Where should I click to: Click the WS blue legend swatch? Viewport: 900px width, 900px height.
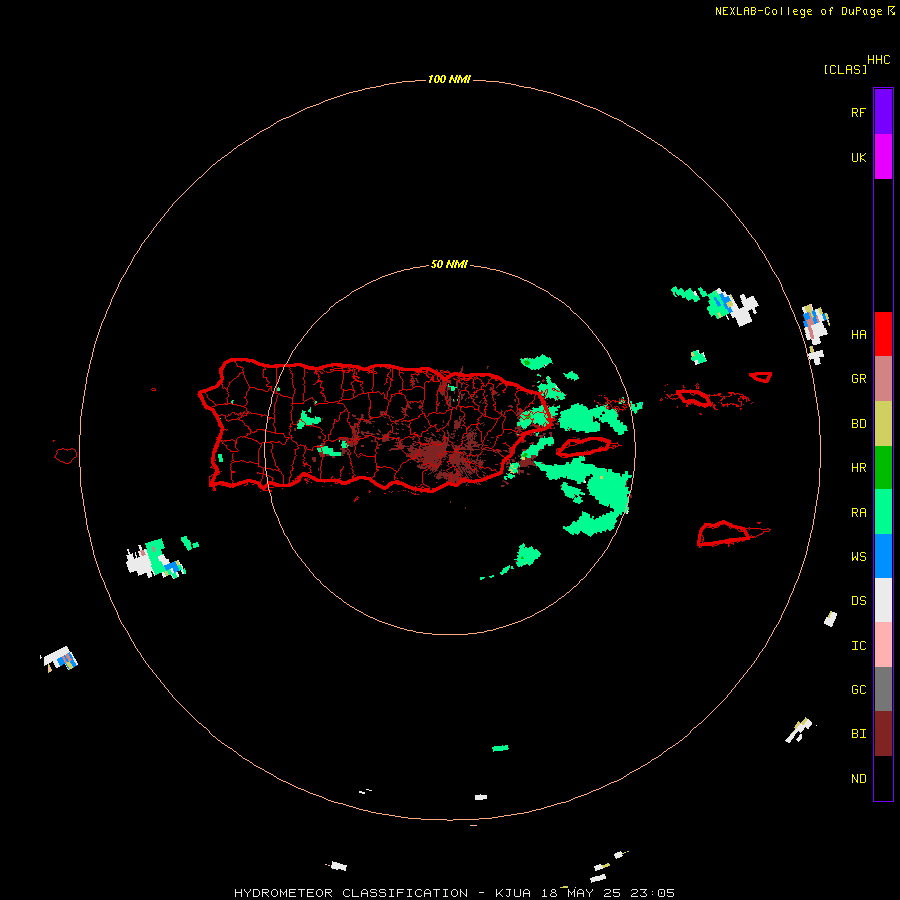(x=883, y=556)
